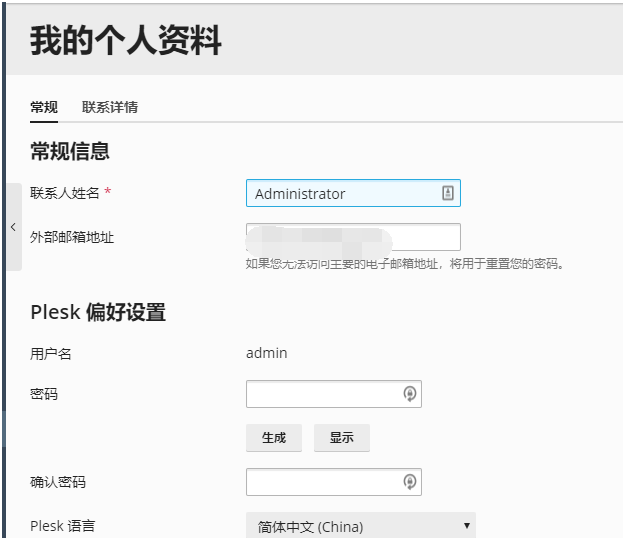The height and width of the screenshot is (540, 625).
Task: Click the 联系人姓名 label
Action: pyautogui.click(x=65, y=193)
